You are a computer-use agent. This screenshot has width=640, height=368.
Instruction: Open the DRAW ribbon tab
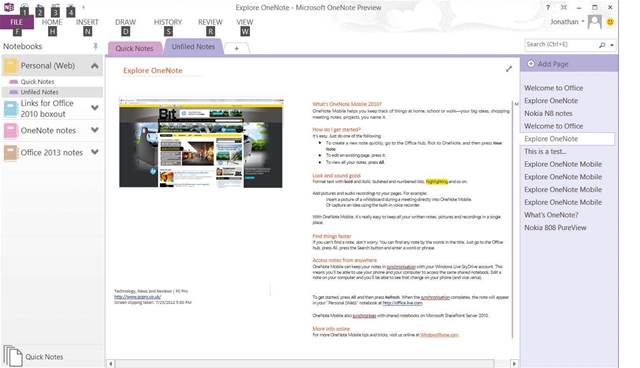click(x=125, y=22)
